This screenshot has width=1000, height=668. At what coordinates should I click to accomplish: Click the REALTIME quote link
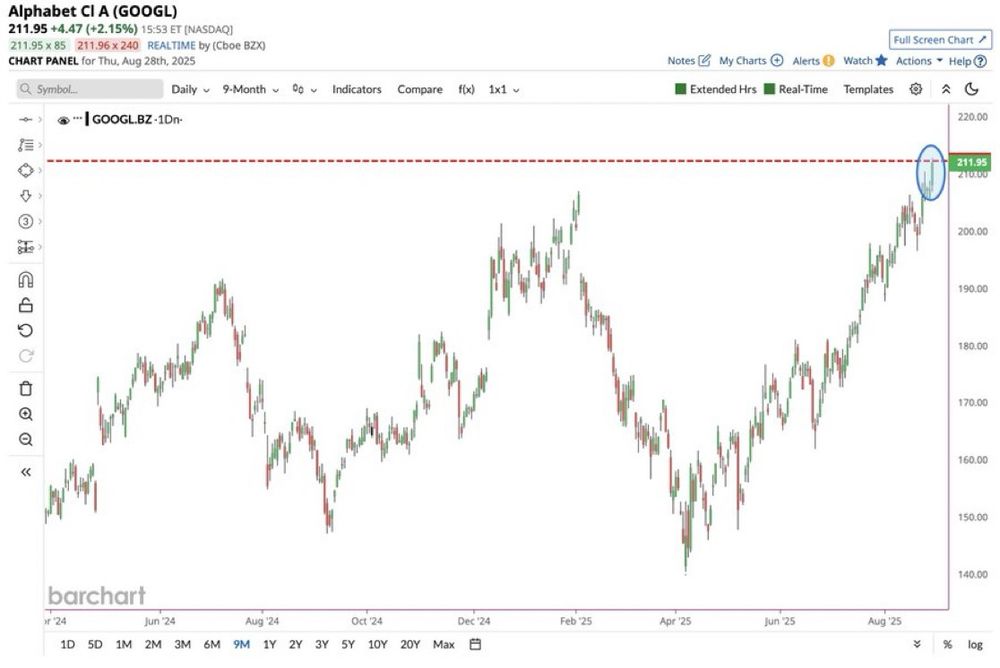pos(171,45)
